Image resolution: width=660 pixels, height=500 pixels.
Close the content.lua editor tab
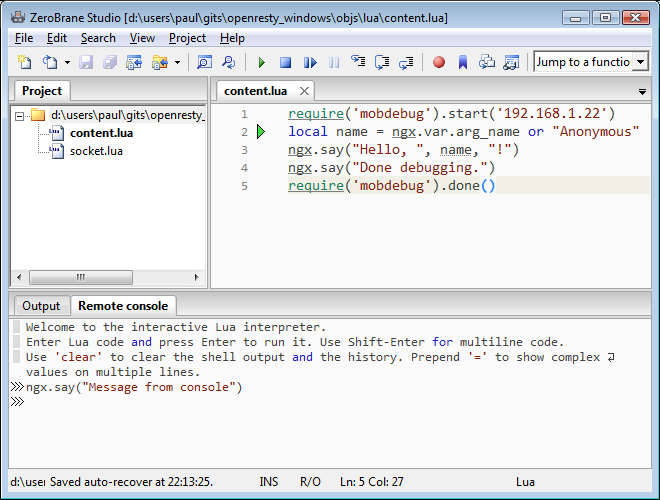[304, 91]
